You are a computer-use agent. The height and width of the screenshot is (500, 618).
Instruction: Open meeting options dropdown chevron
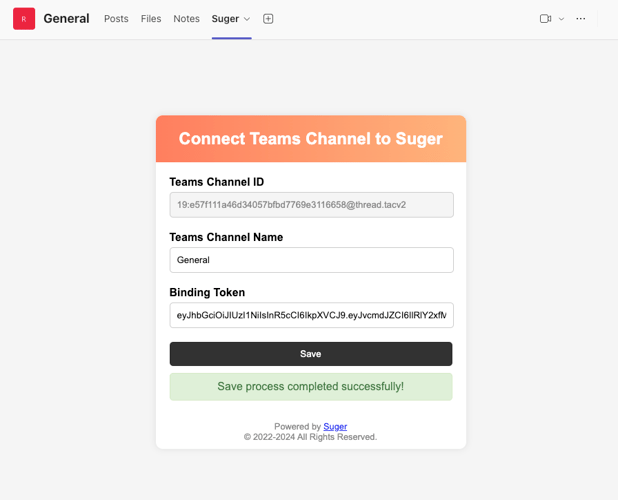coord(561,19)
